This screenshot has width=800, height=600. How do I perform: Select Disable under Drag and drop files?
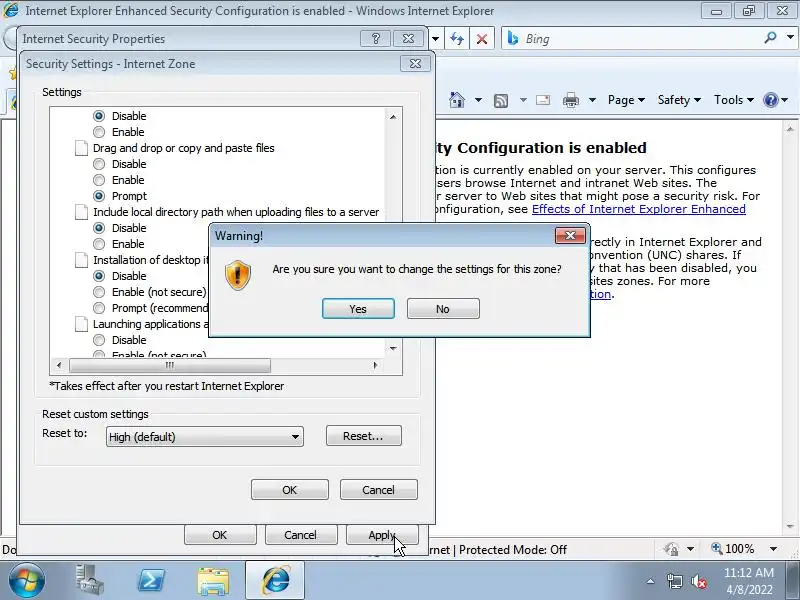[x=99, y=164]
